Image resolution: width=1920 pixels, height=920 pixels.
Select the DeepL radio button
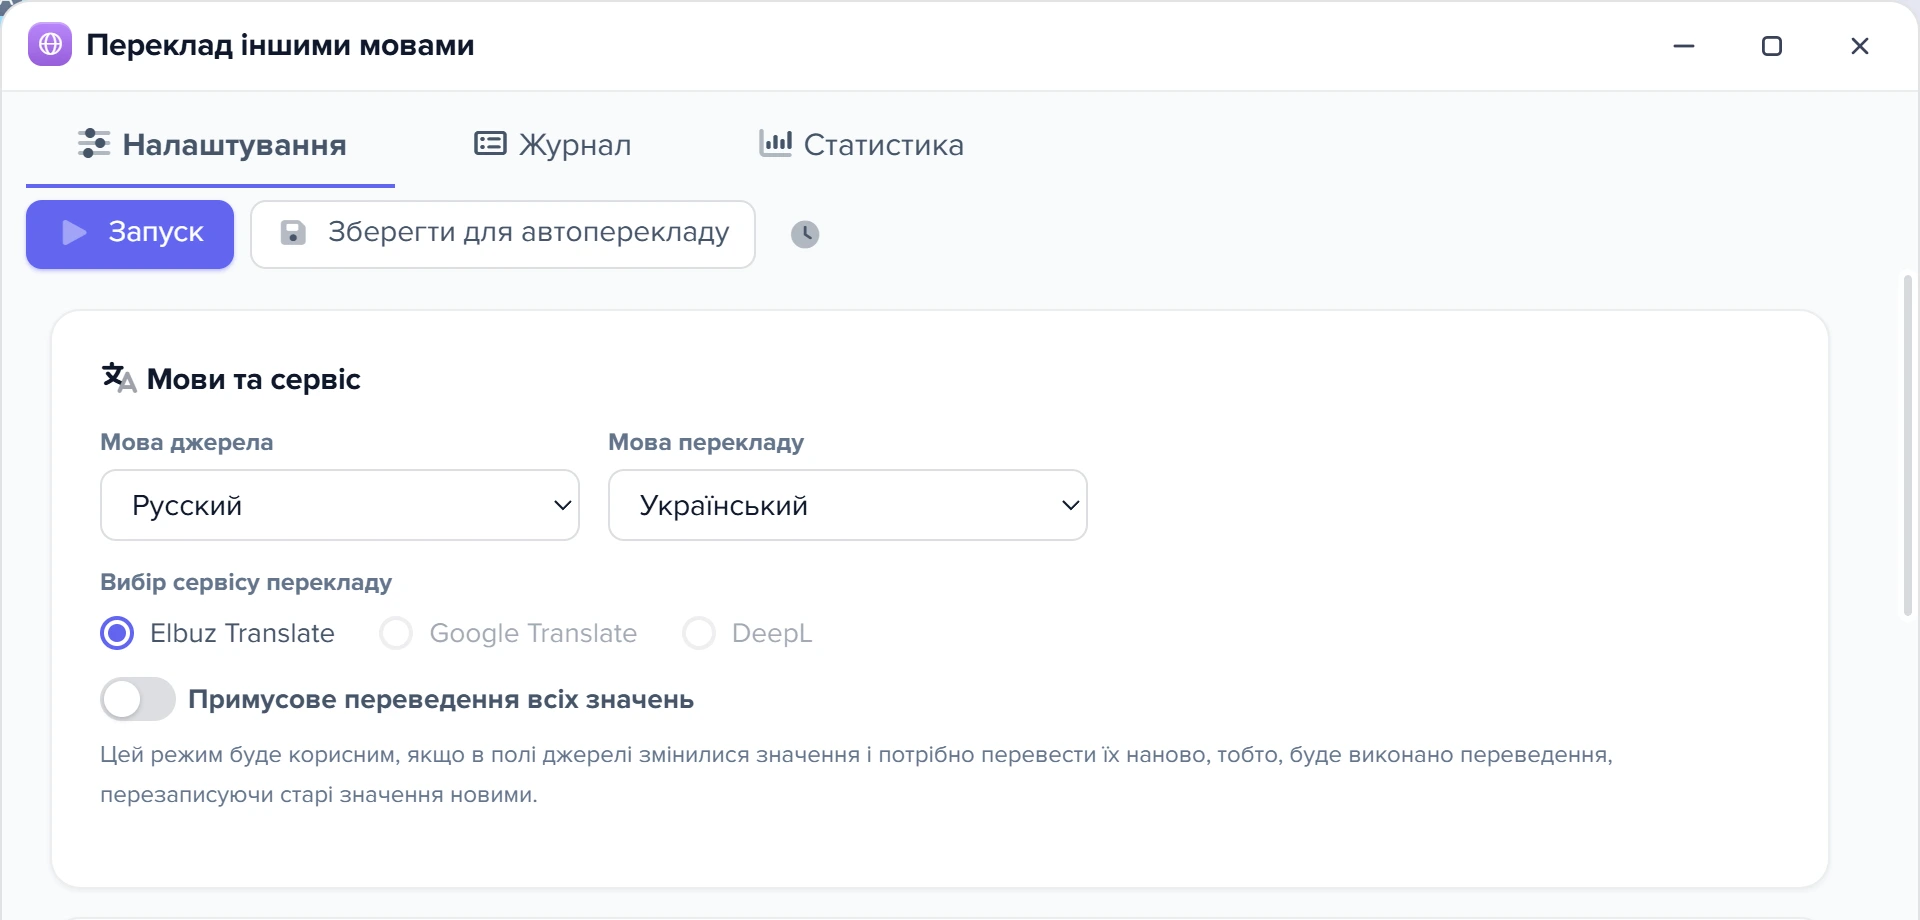point(698,633)
